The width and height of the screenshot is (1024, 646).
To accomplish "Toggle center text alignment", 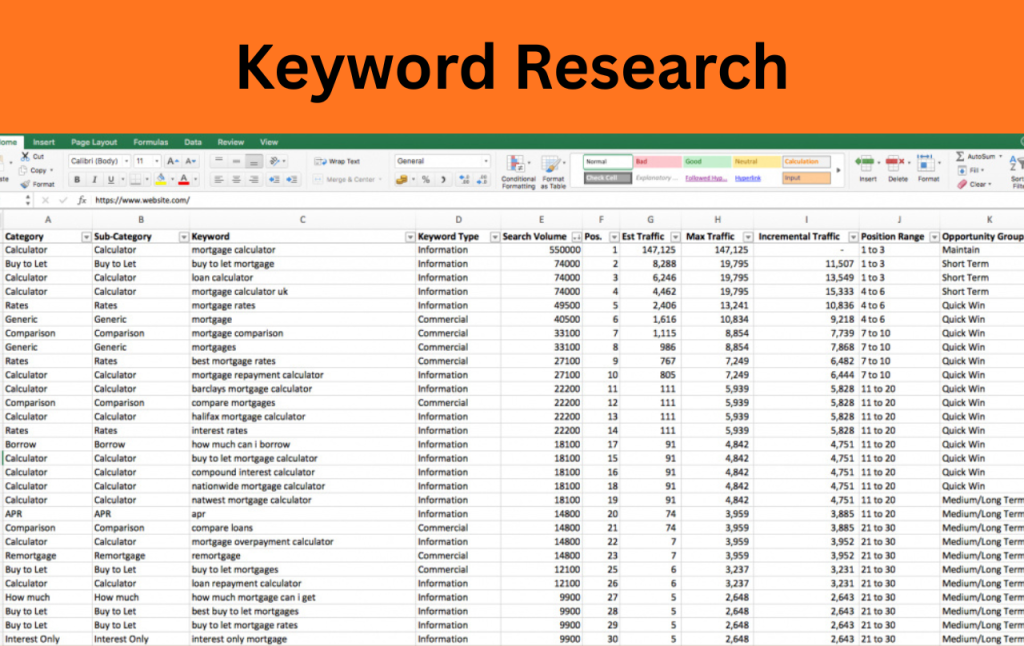I will [236, 180].
